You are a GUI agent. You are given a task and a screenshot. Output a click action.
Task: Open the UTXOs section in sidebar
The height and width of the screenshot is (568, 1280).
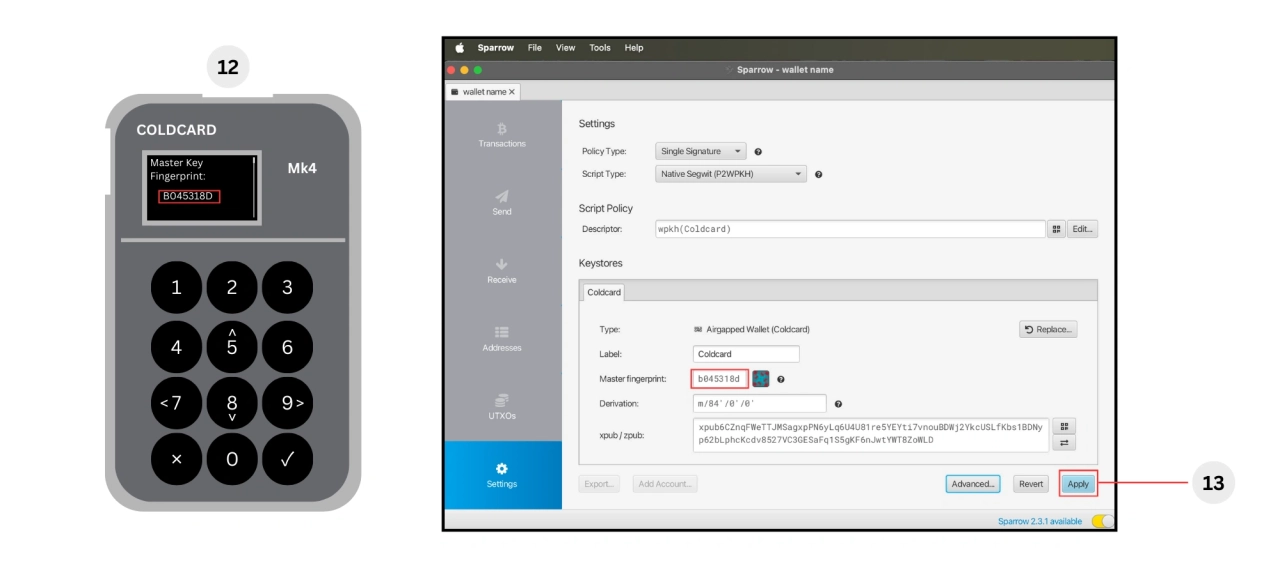(502, 406)
